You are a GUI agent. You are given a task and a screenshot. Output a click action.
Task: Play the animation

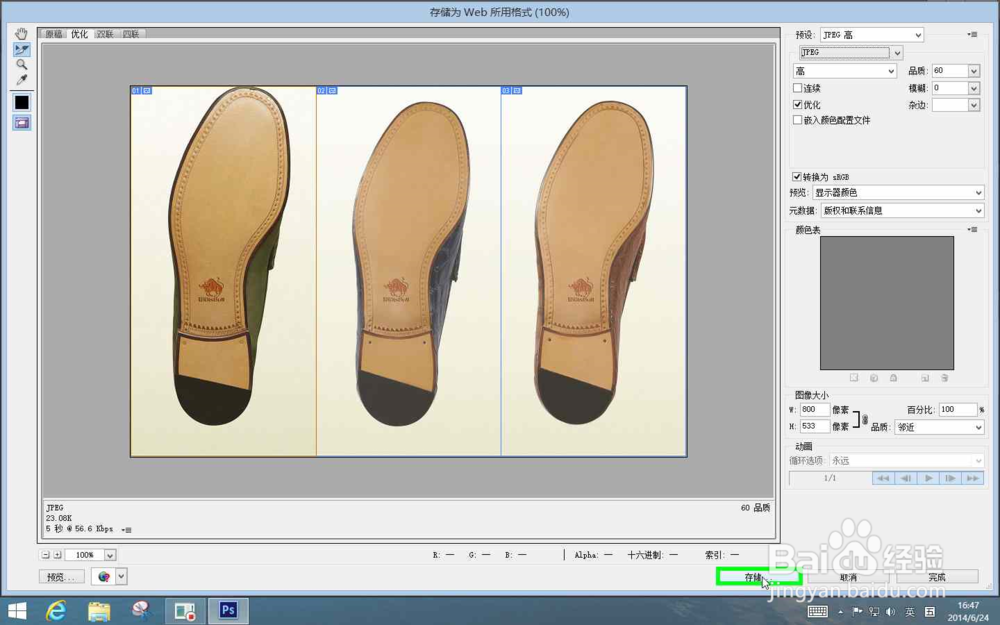click(x=928, y=478)
